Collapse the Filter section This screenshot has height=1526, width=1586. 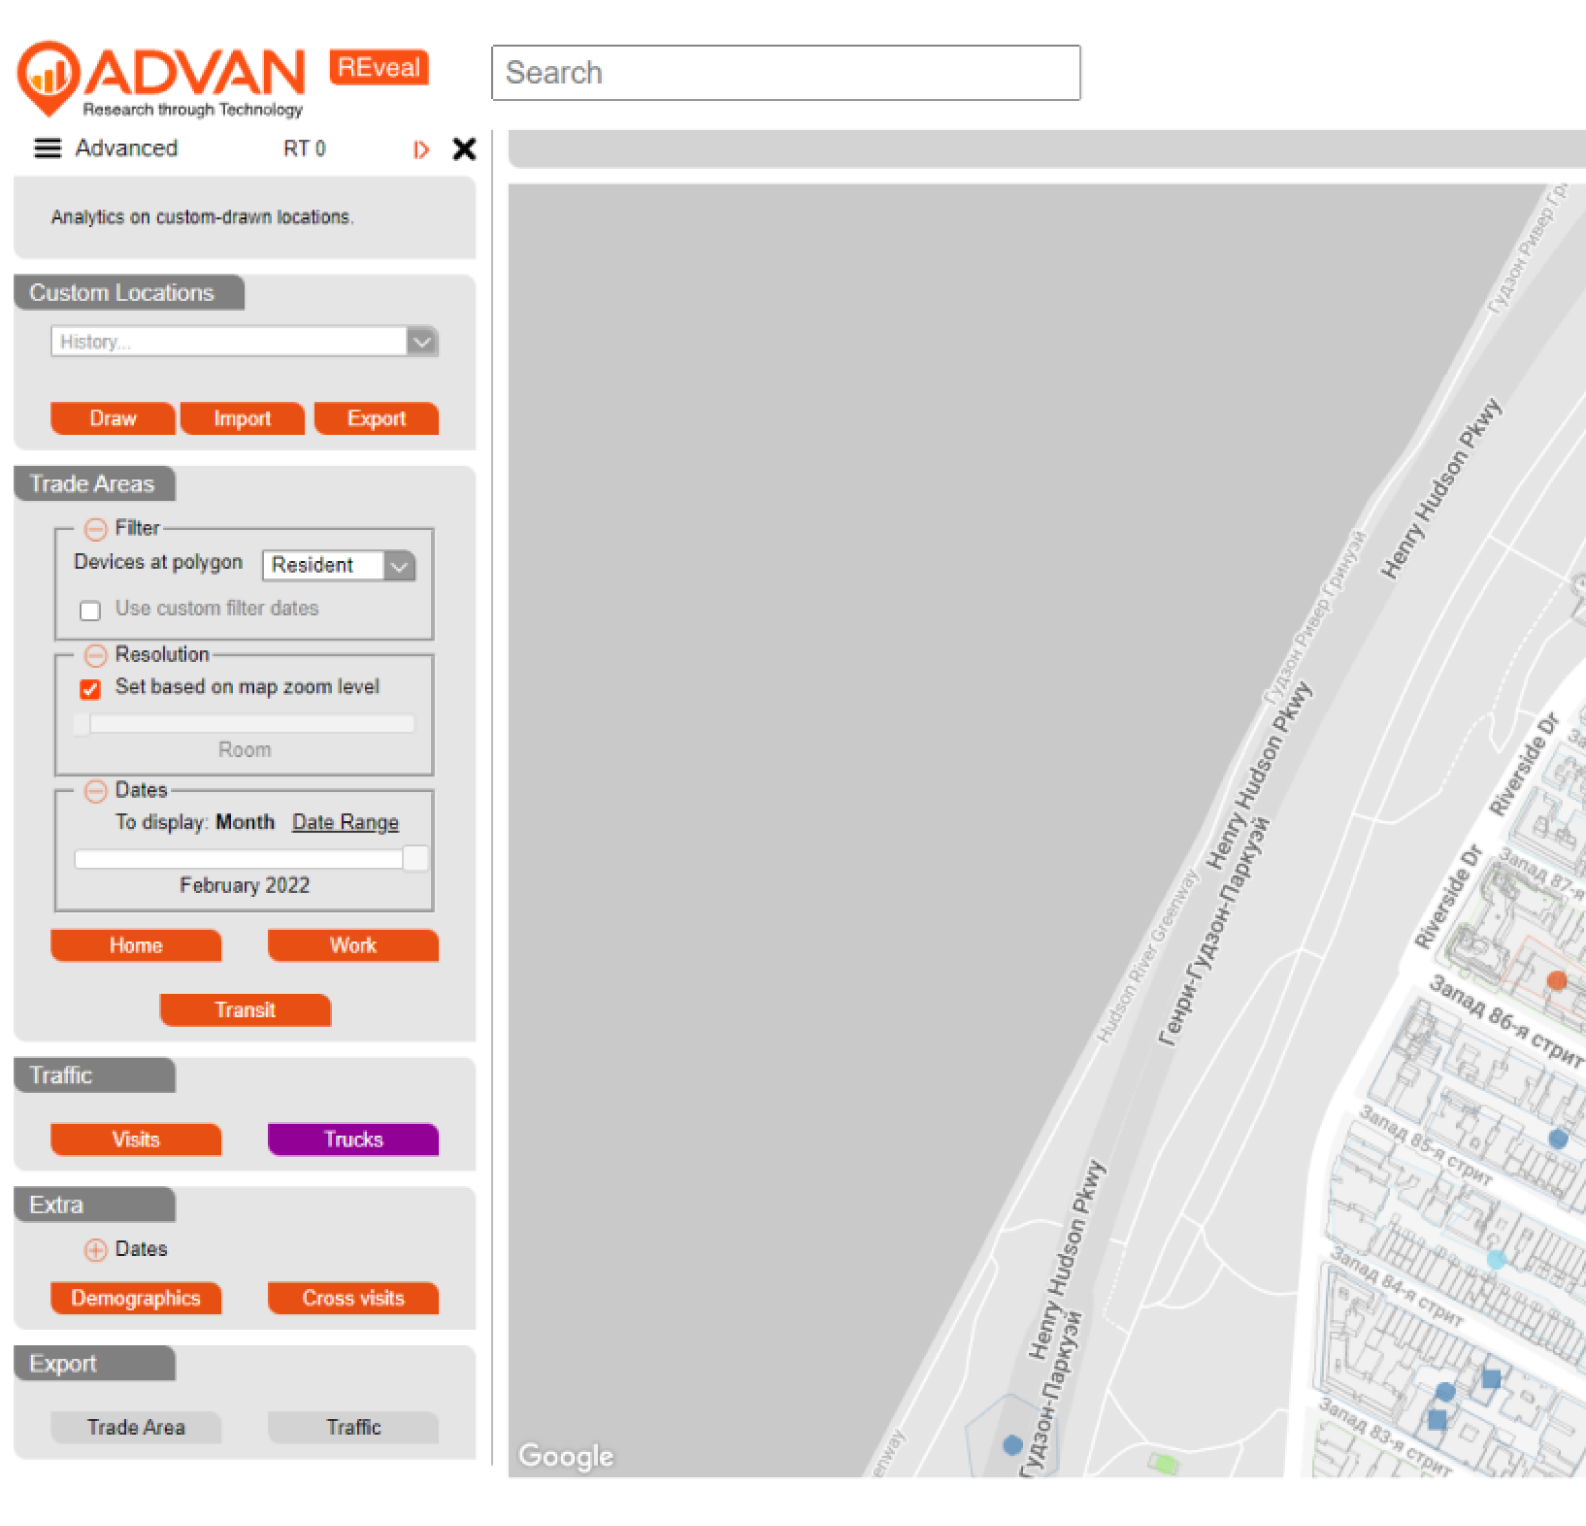tap(95, 528)
